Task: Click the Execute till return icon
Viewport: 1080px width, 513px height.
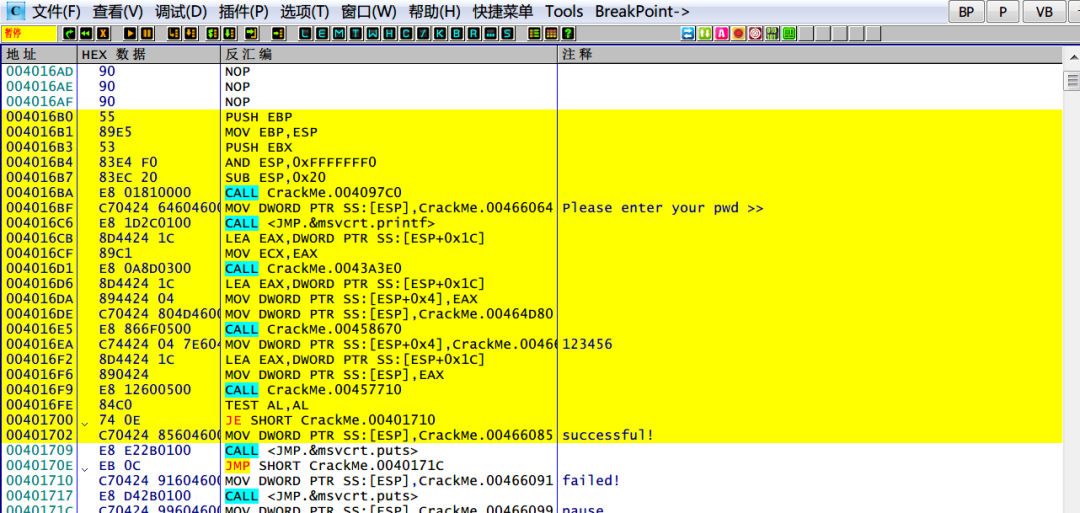Action: coord(251,33)
